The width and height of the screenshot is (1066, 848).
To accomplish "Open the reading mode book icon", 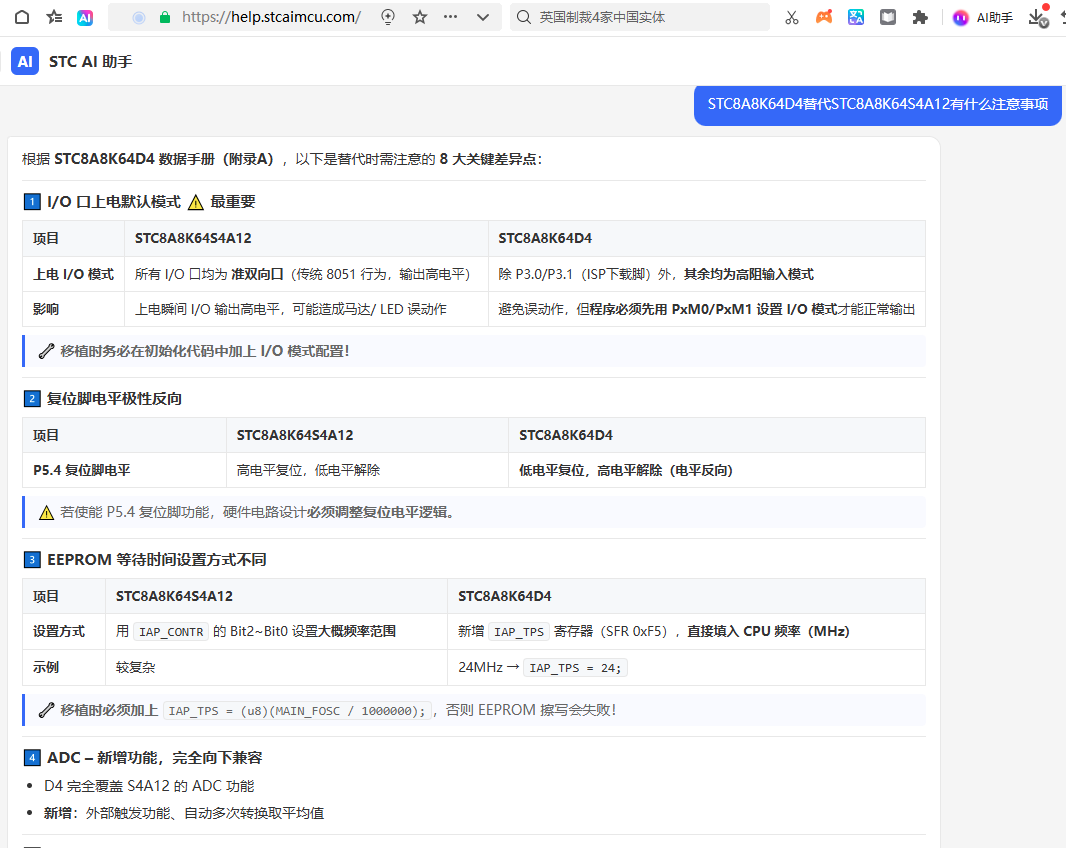I will tap(888, 17).
